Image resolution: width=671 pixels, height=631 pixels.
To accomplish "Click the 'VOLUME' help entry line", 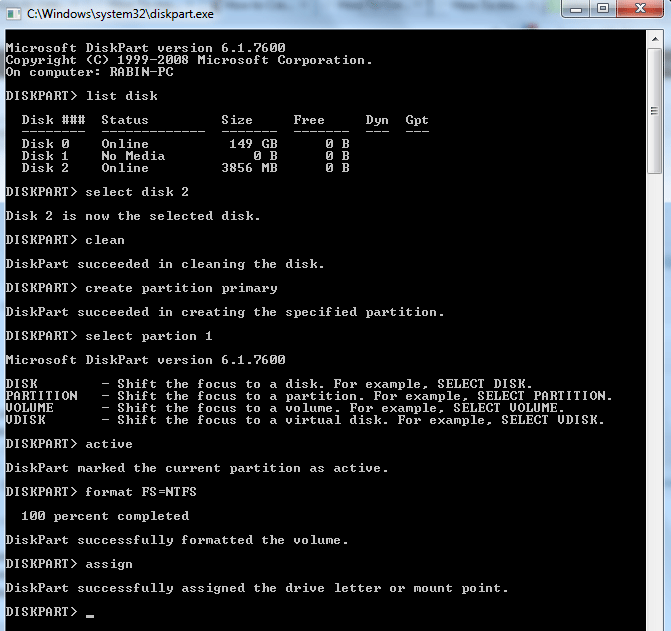I will [285, 408].
